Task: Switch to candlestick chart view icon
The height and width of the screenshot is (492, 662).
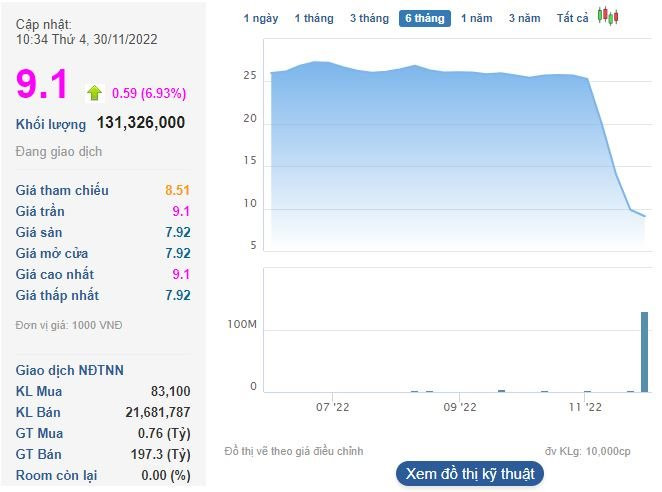Action: [x=608, y=17]
